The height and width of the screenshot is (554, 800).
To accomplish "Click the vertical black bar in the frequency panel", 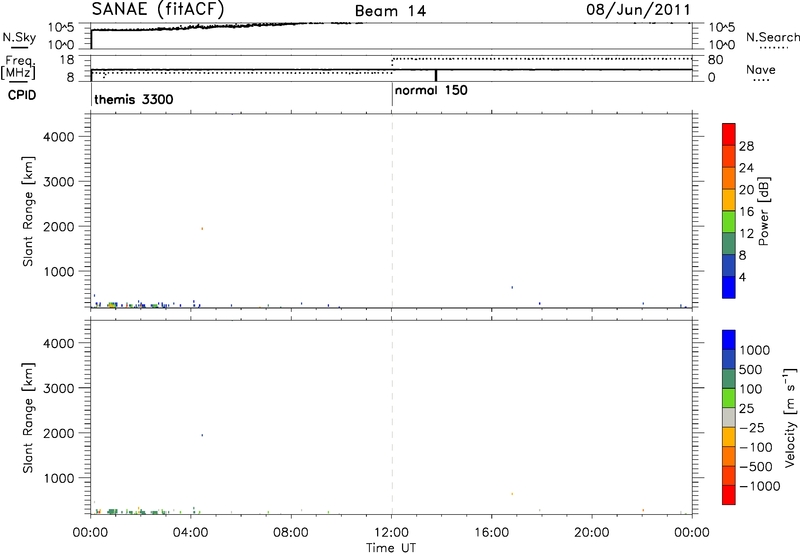I will click(436, 75).
